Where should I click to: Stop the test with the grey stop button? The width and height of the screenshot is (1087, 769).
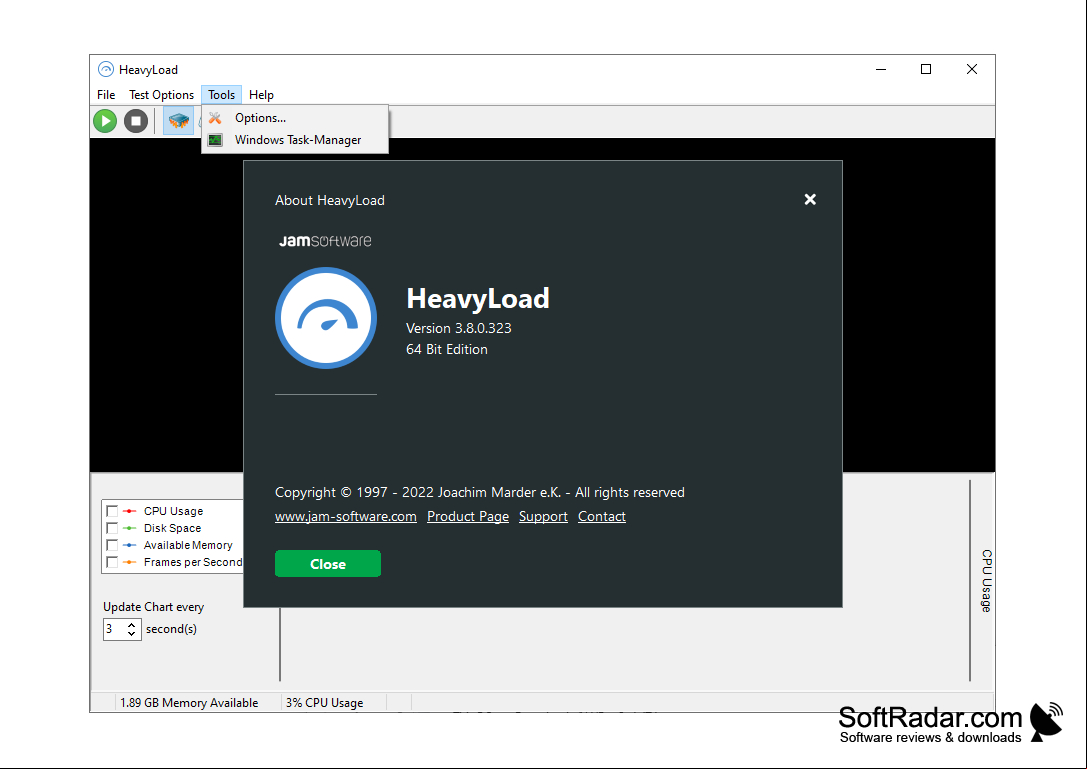click(x=136, y=121)
